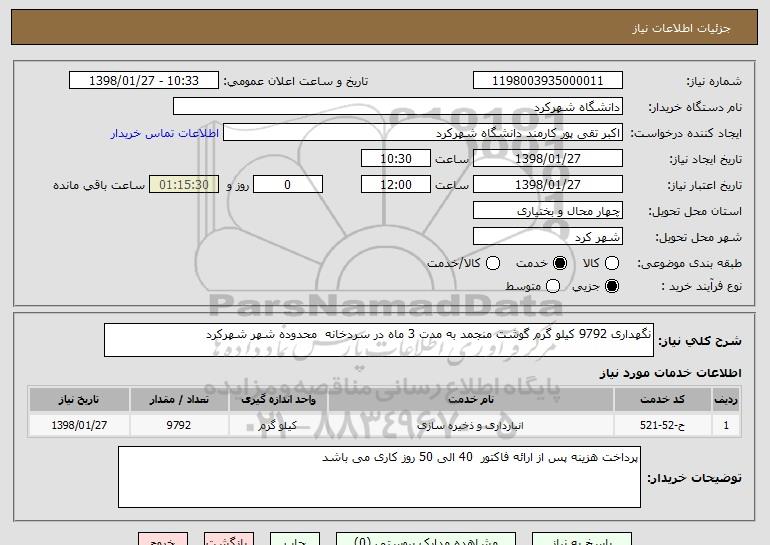Open the اطلاعات تماس خریدار link
Image resolution: width=770 pixels, height=545 pixels.
pos(165,133)
